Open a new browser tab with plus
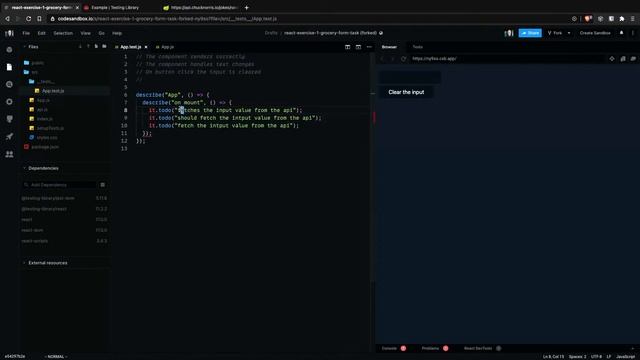This screenshot has width=640, height=360. (x=247, y=8)
